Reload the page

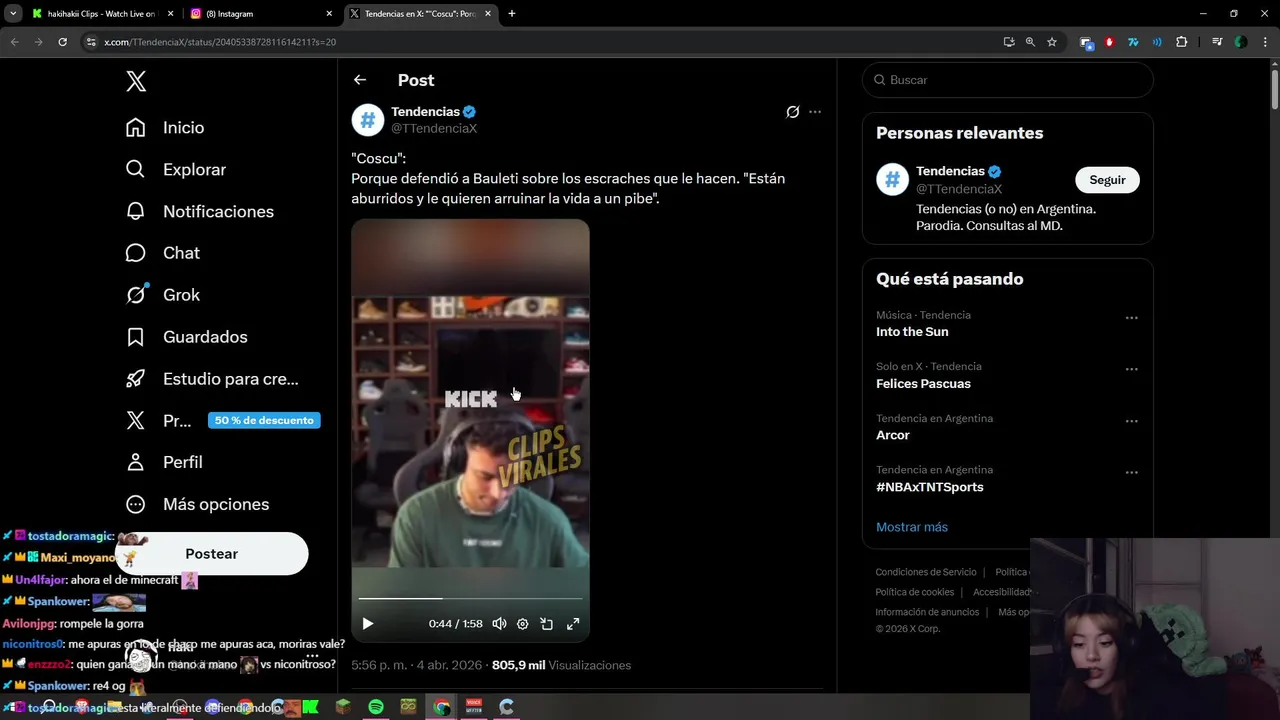click(x=62, y=42)
